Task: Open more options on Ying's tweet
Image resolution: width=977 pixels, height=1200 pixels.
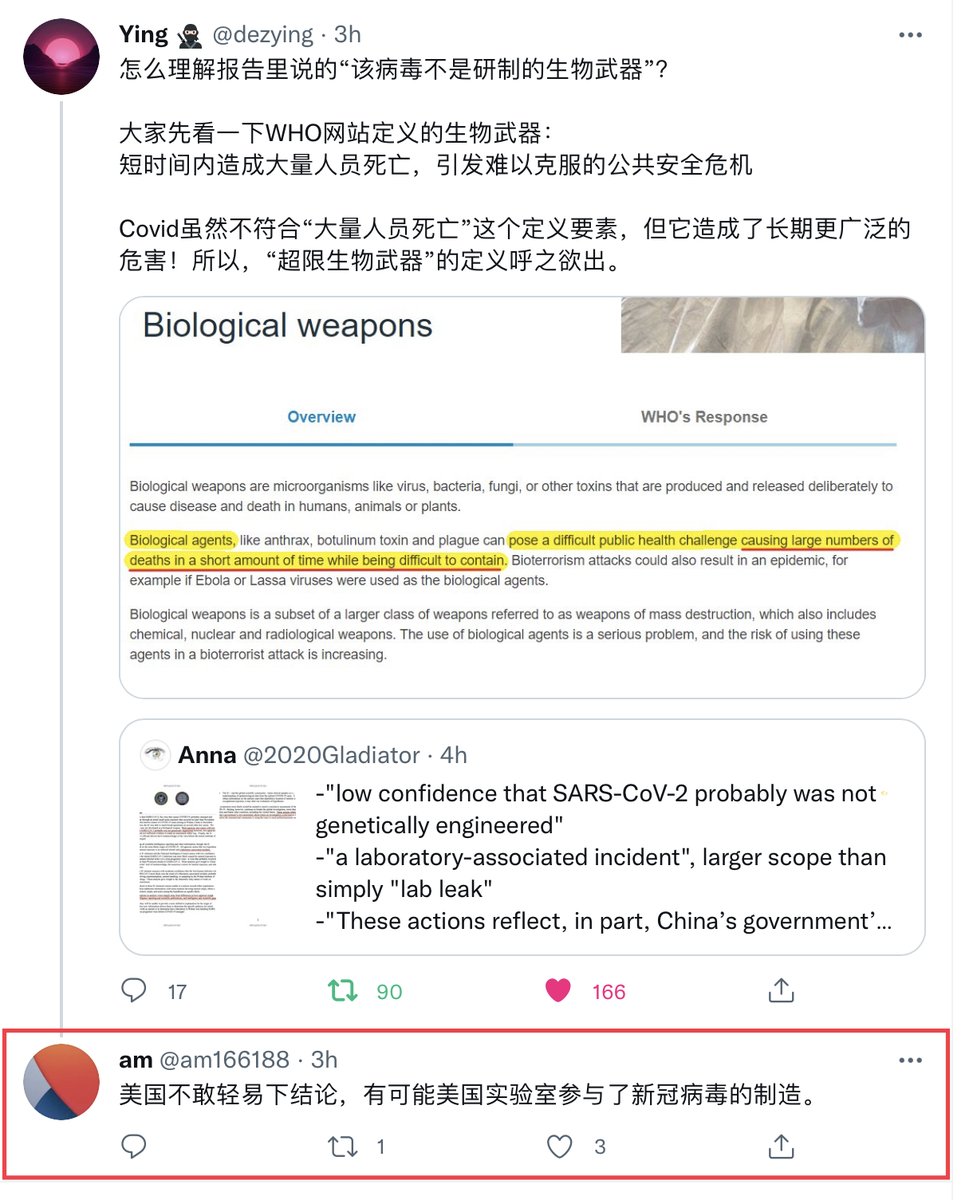Action: click(x=910, y=35)
